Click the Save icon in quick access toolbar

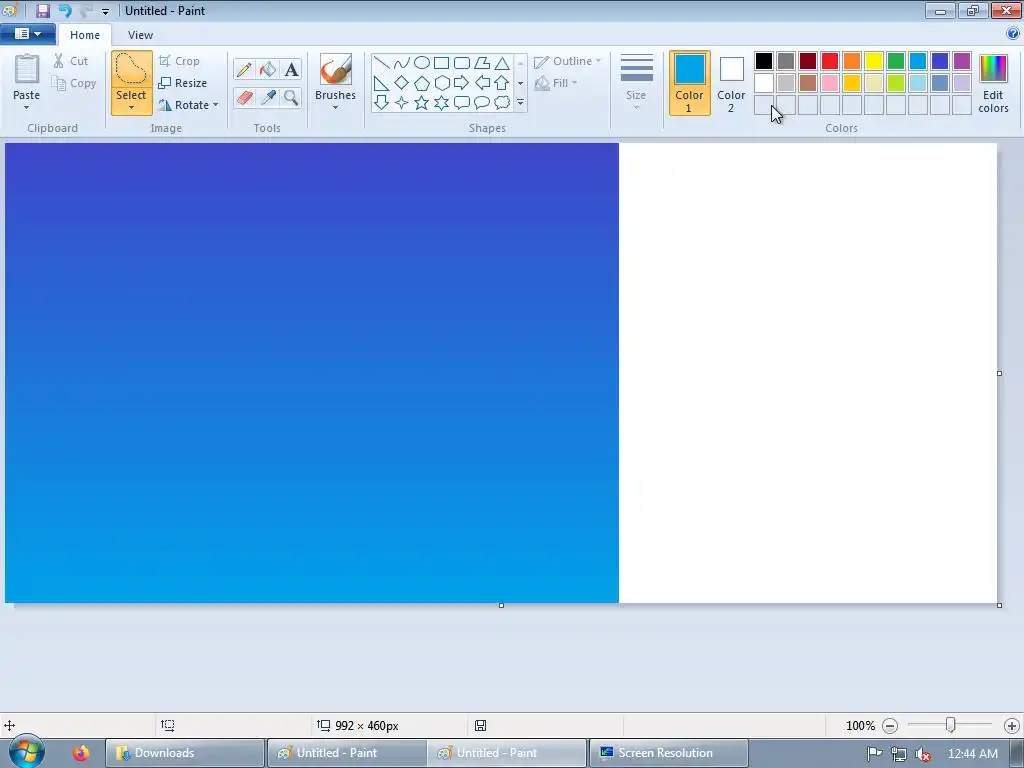tap(43, 10)
